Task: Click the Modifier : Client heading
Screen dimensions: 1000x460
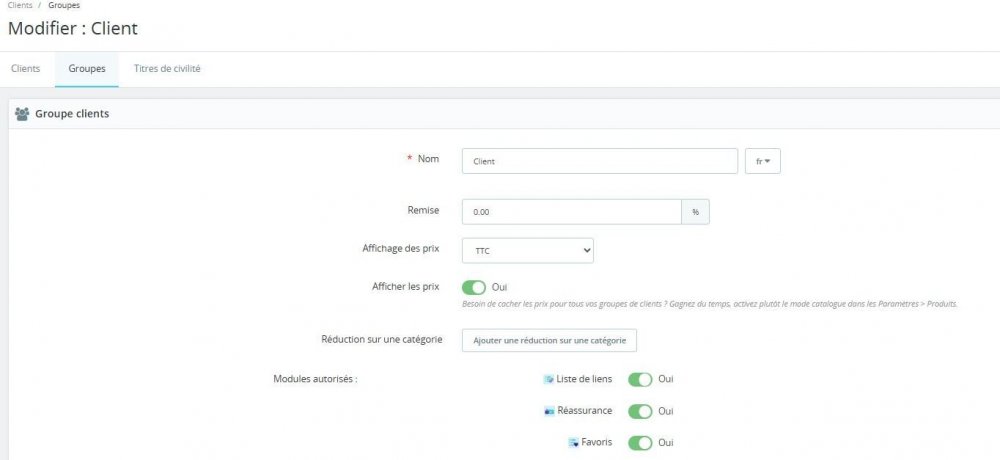Action: tap(73, 29)
